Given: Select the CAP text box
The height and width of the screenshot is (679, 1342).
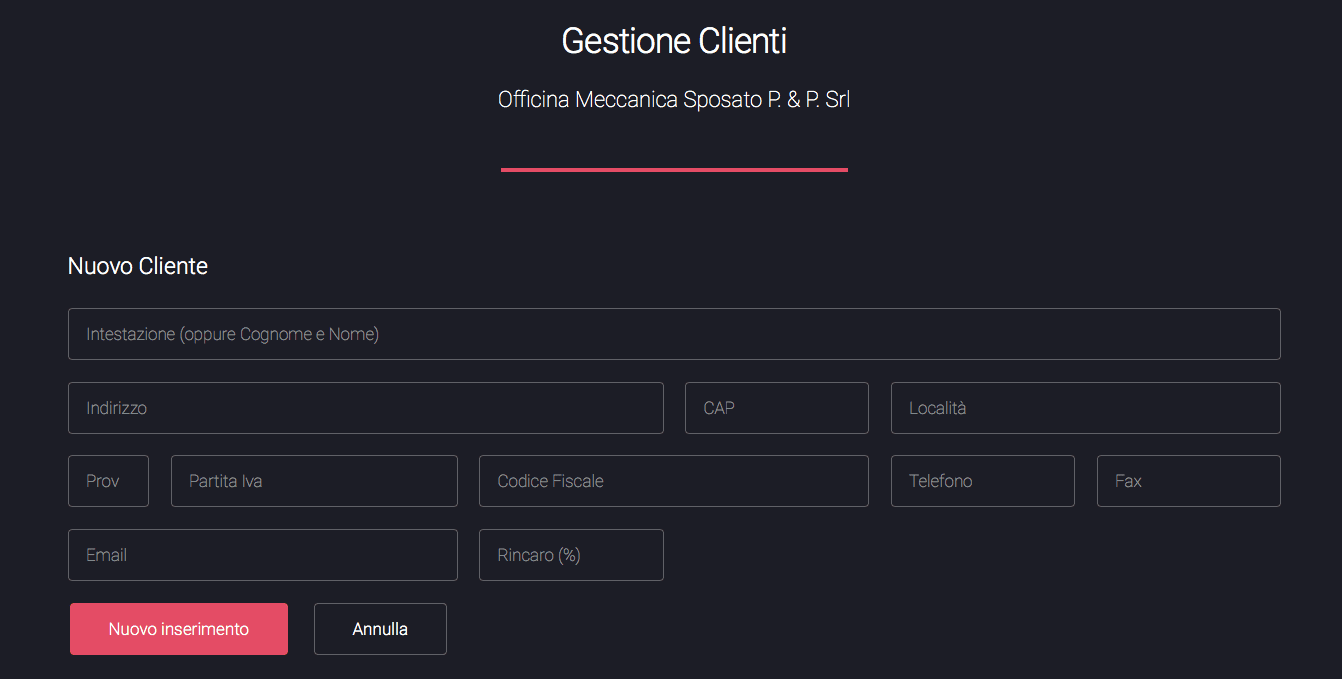Looking at the screenshot, I should point(776,408).
